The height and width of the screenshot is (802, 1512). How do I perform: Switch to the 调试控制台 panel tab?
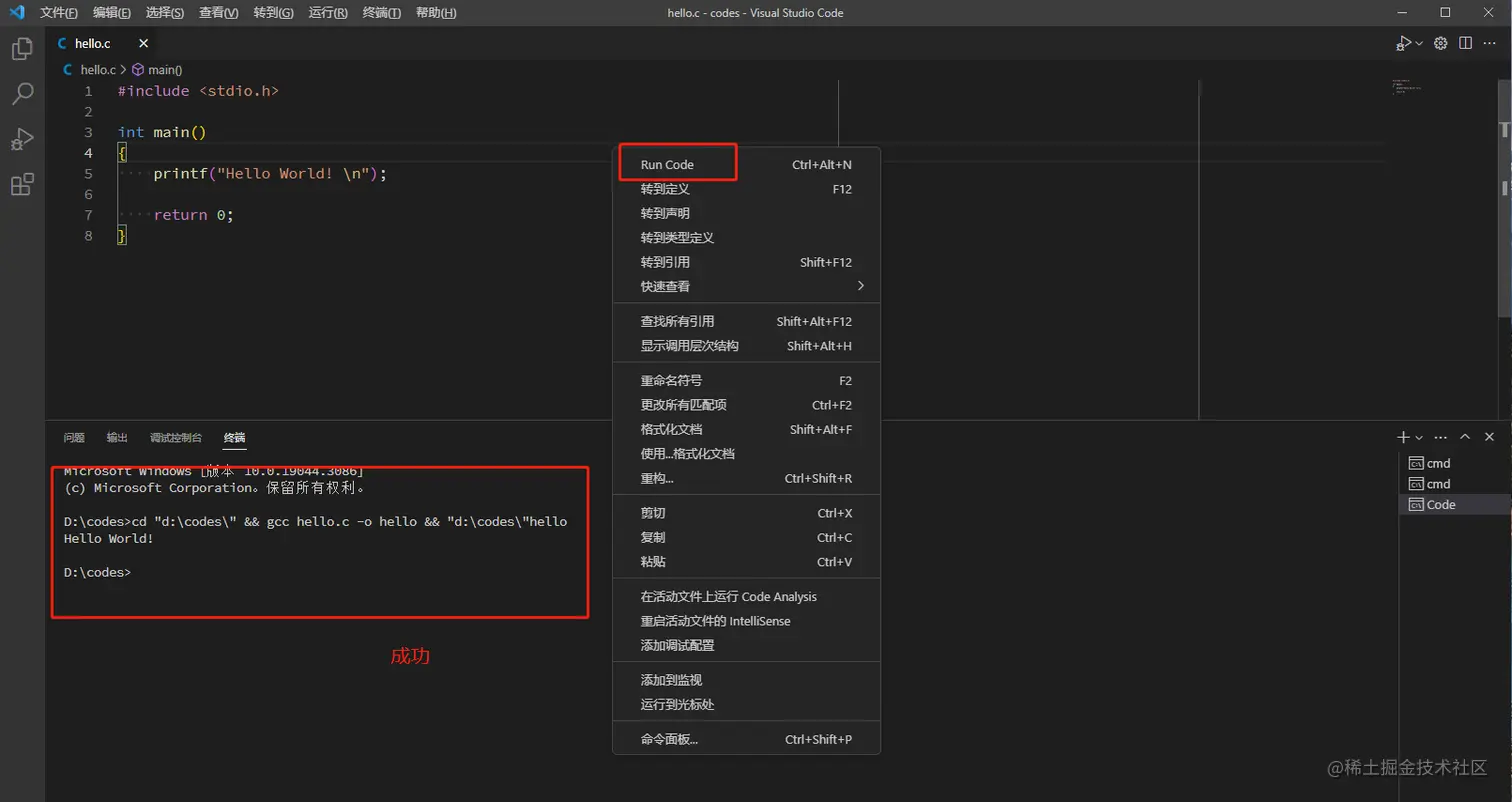(x=176, y=438)
